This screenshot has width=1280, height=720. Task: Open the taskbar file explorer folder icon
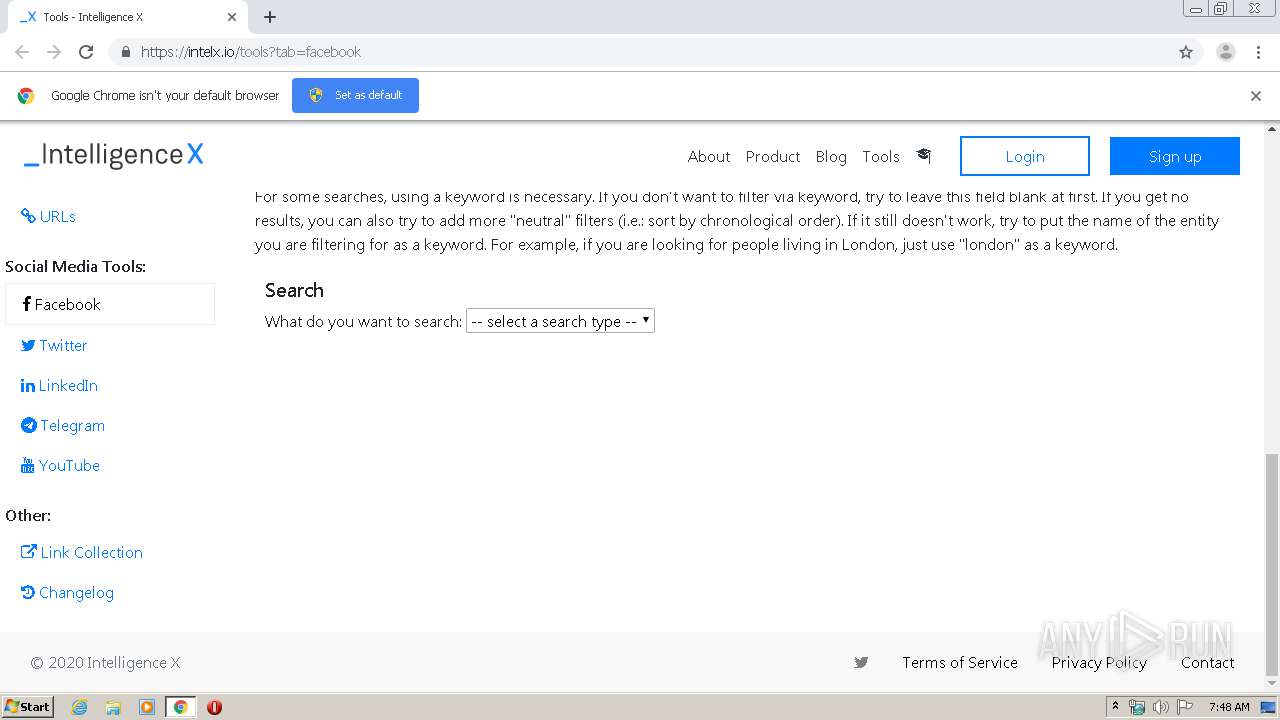pos(113,707)
